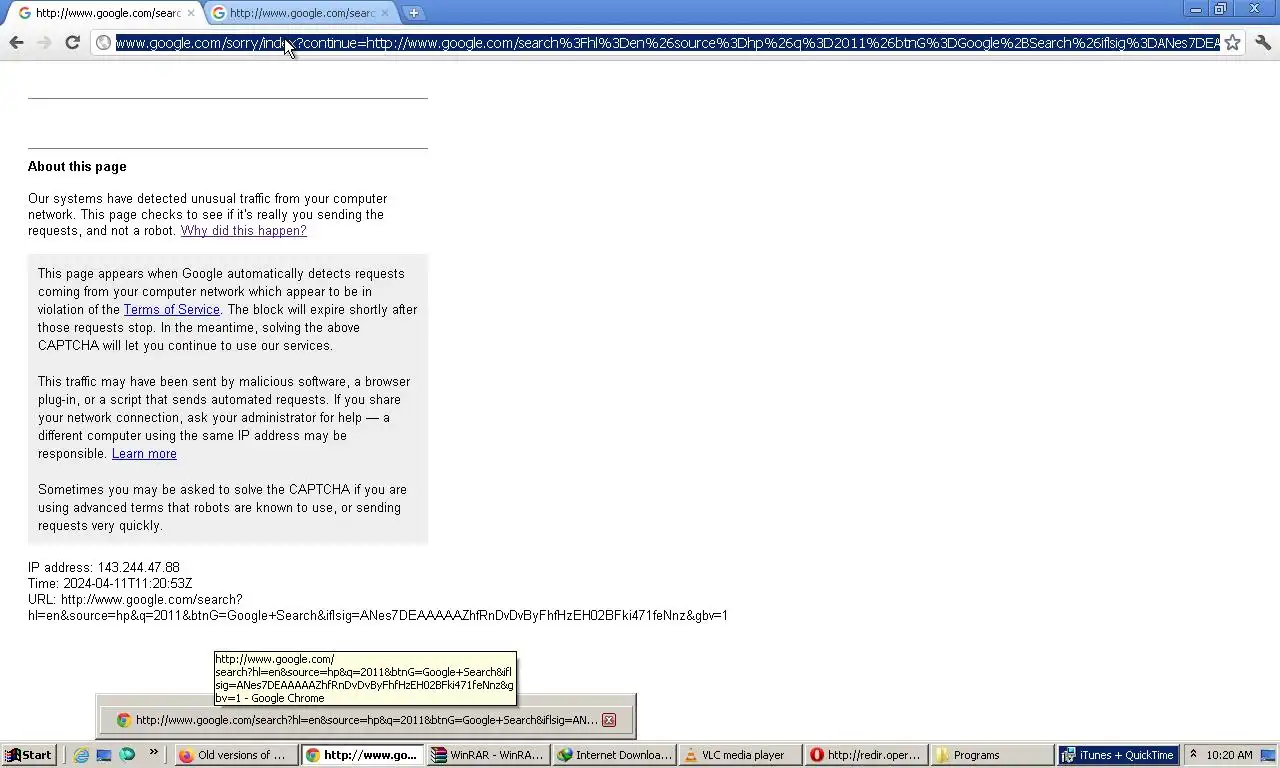
Task: Click the 'About this page' heading
Action: tap(77, 166)
